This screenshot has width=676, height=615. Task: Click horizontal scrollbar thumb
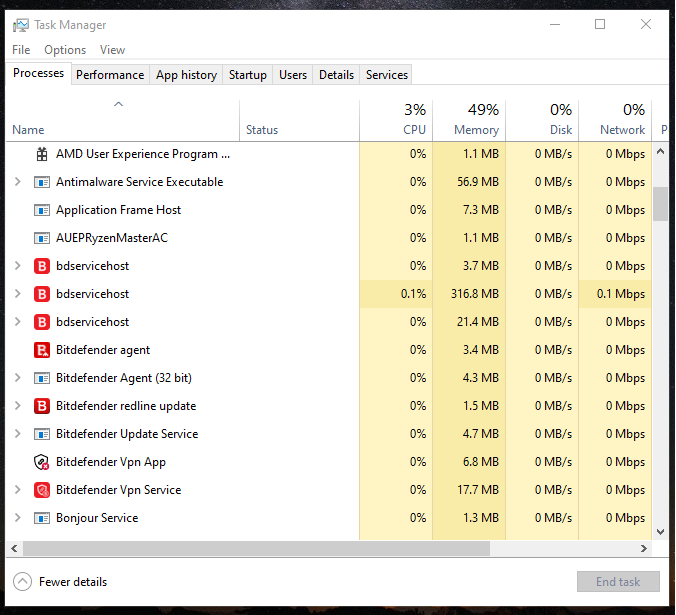(x=257, y=548)
